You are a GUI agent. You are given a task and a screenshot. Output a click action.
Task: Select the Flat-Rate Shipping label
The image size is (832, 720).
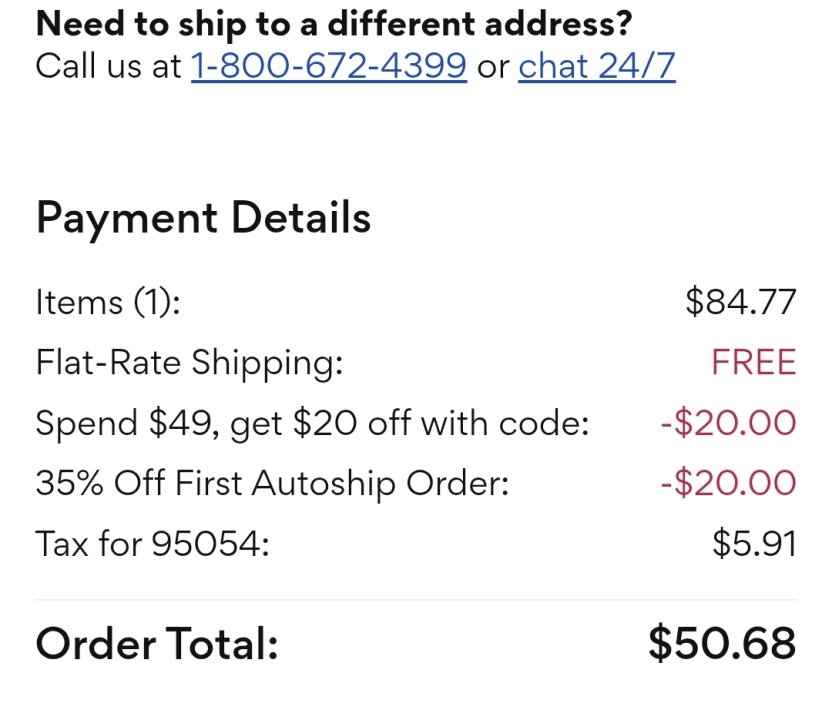pos(189,362)
